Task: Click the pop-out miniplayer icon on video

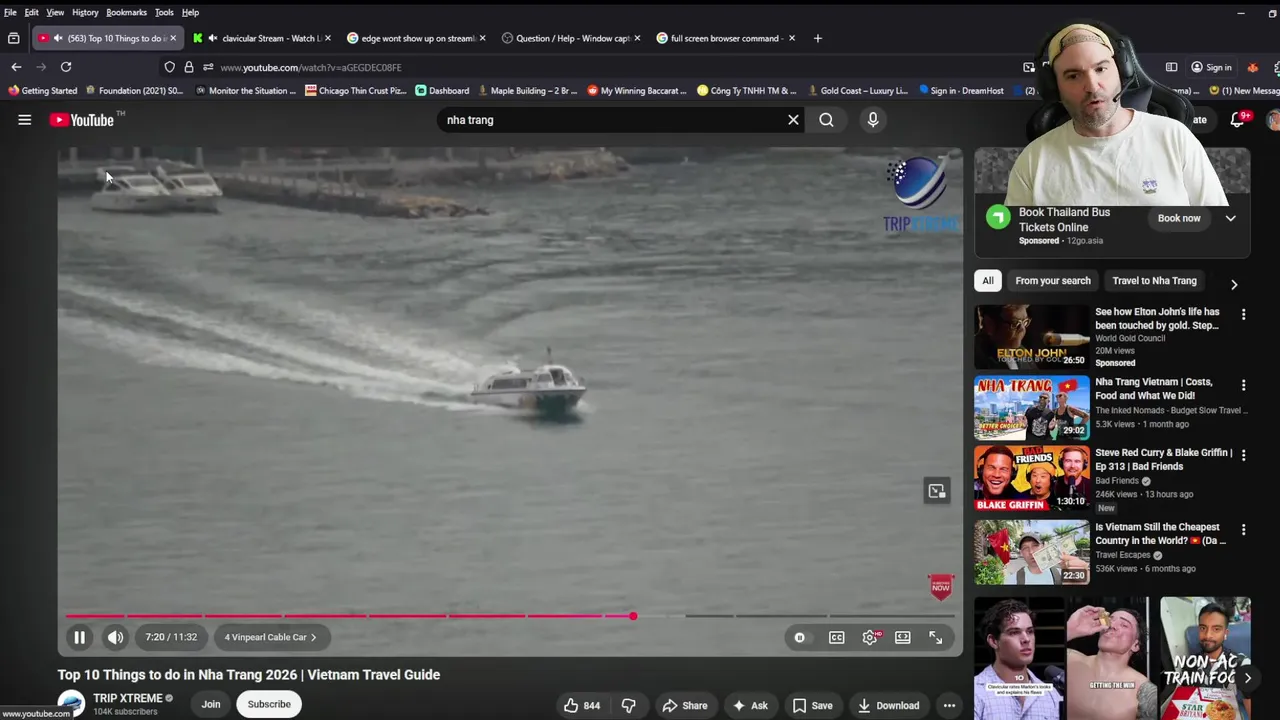Action: [936, 491]
